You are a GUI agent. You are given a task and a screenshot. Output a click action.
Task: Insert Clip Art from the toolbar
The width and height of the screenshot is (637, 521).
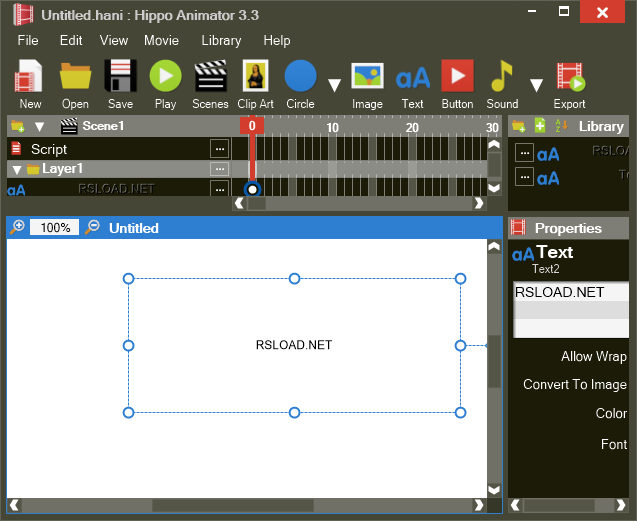(256, 84)
